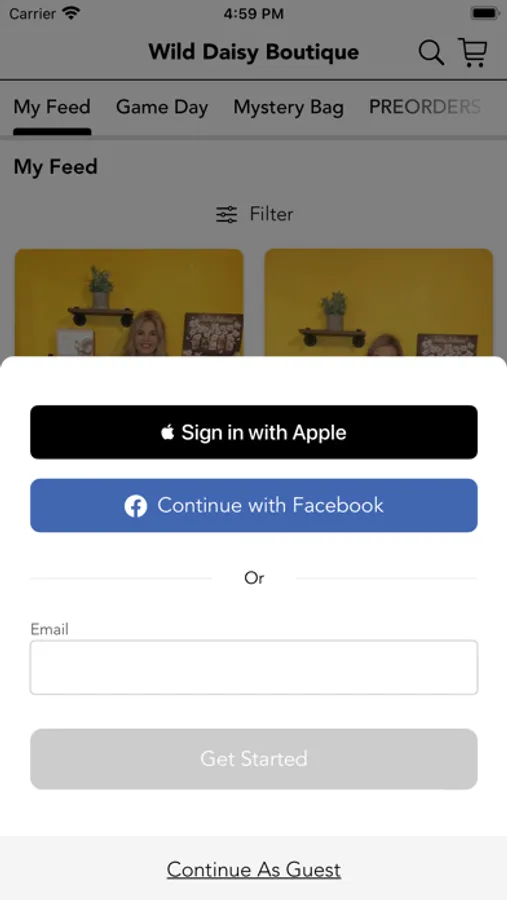
Task: Click Continue with Facebook button
Action: click(254, 506)
